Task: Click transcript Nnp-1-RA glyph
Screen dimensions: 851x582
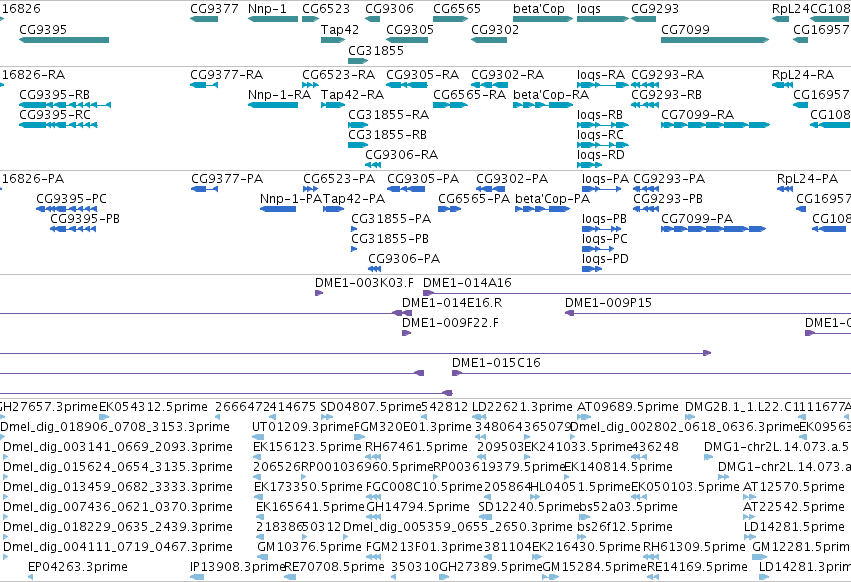Action: point(273,105)
